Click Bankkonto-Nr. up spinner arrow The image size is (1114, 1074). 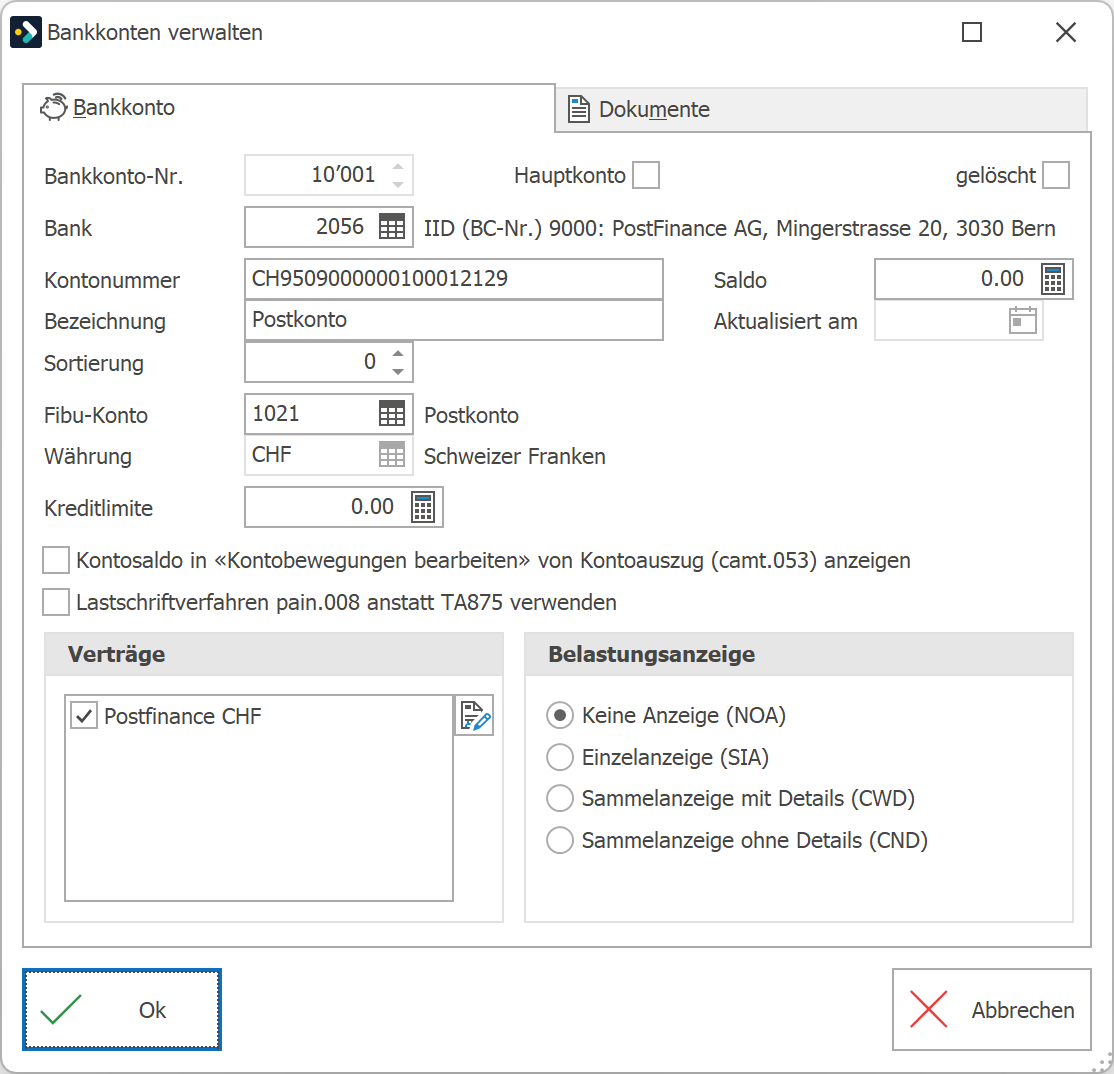(398, 166)
